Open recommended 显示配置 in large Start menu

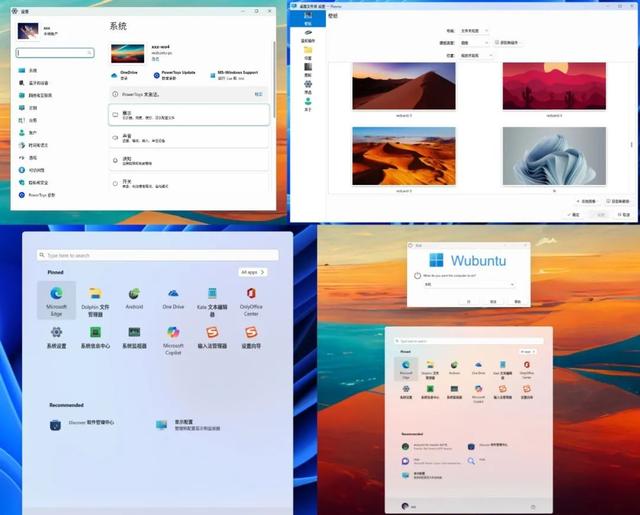(x=188, y=425)
